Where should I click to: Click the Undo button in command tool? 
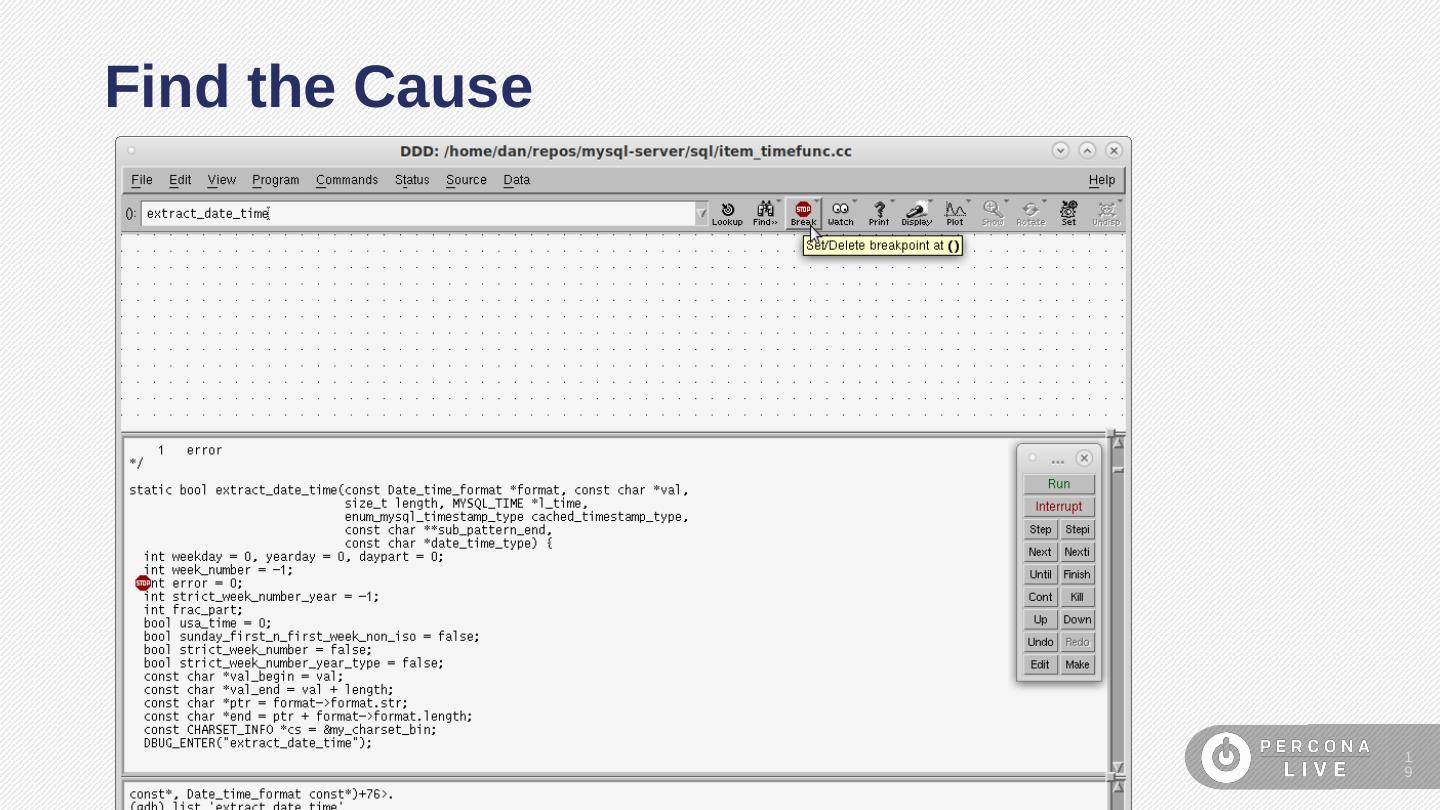(1040, 642)
